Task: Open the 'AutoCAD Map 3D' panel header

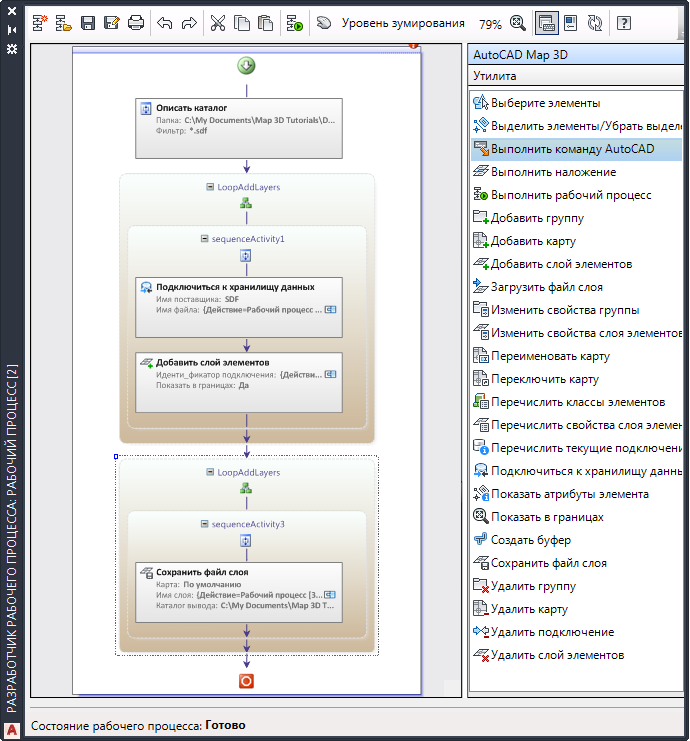Action: point(576,55)
